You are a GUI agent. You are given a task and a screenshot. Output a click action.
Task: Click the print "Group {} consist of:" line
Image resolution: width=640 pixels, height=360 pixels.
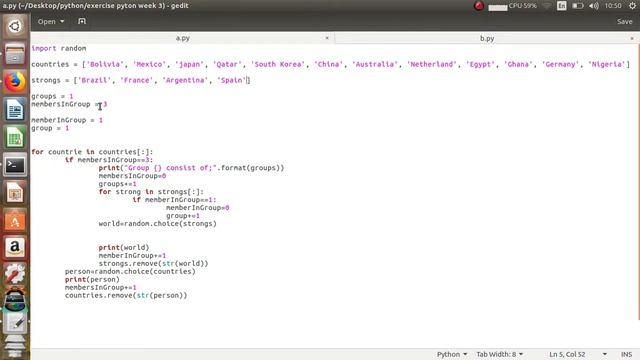(x=191, y=168)
